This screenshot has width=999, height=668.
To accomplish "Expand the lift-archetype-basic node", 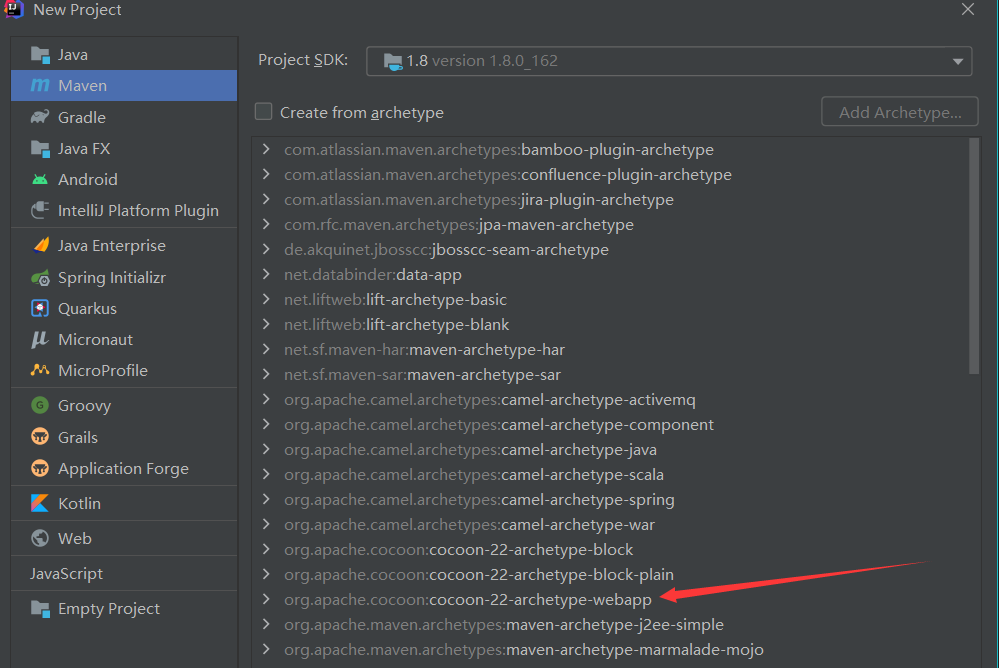I will click(266, 299).
